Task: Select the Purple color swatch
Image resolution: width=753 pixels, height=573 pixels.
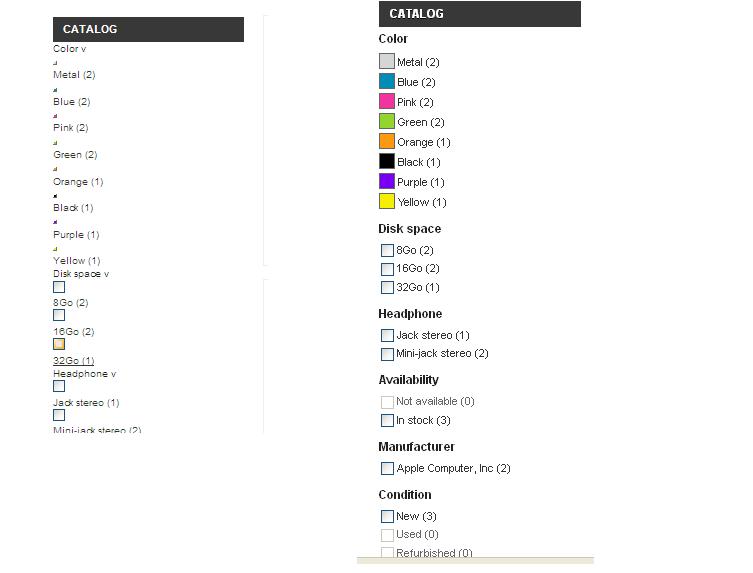Action: pyautogui.click(x=387, y=181)
